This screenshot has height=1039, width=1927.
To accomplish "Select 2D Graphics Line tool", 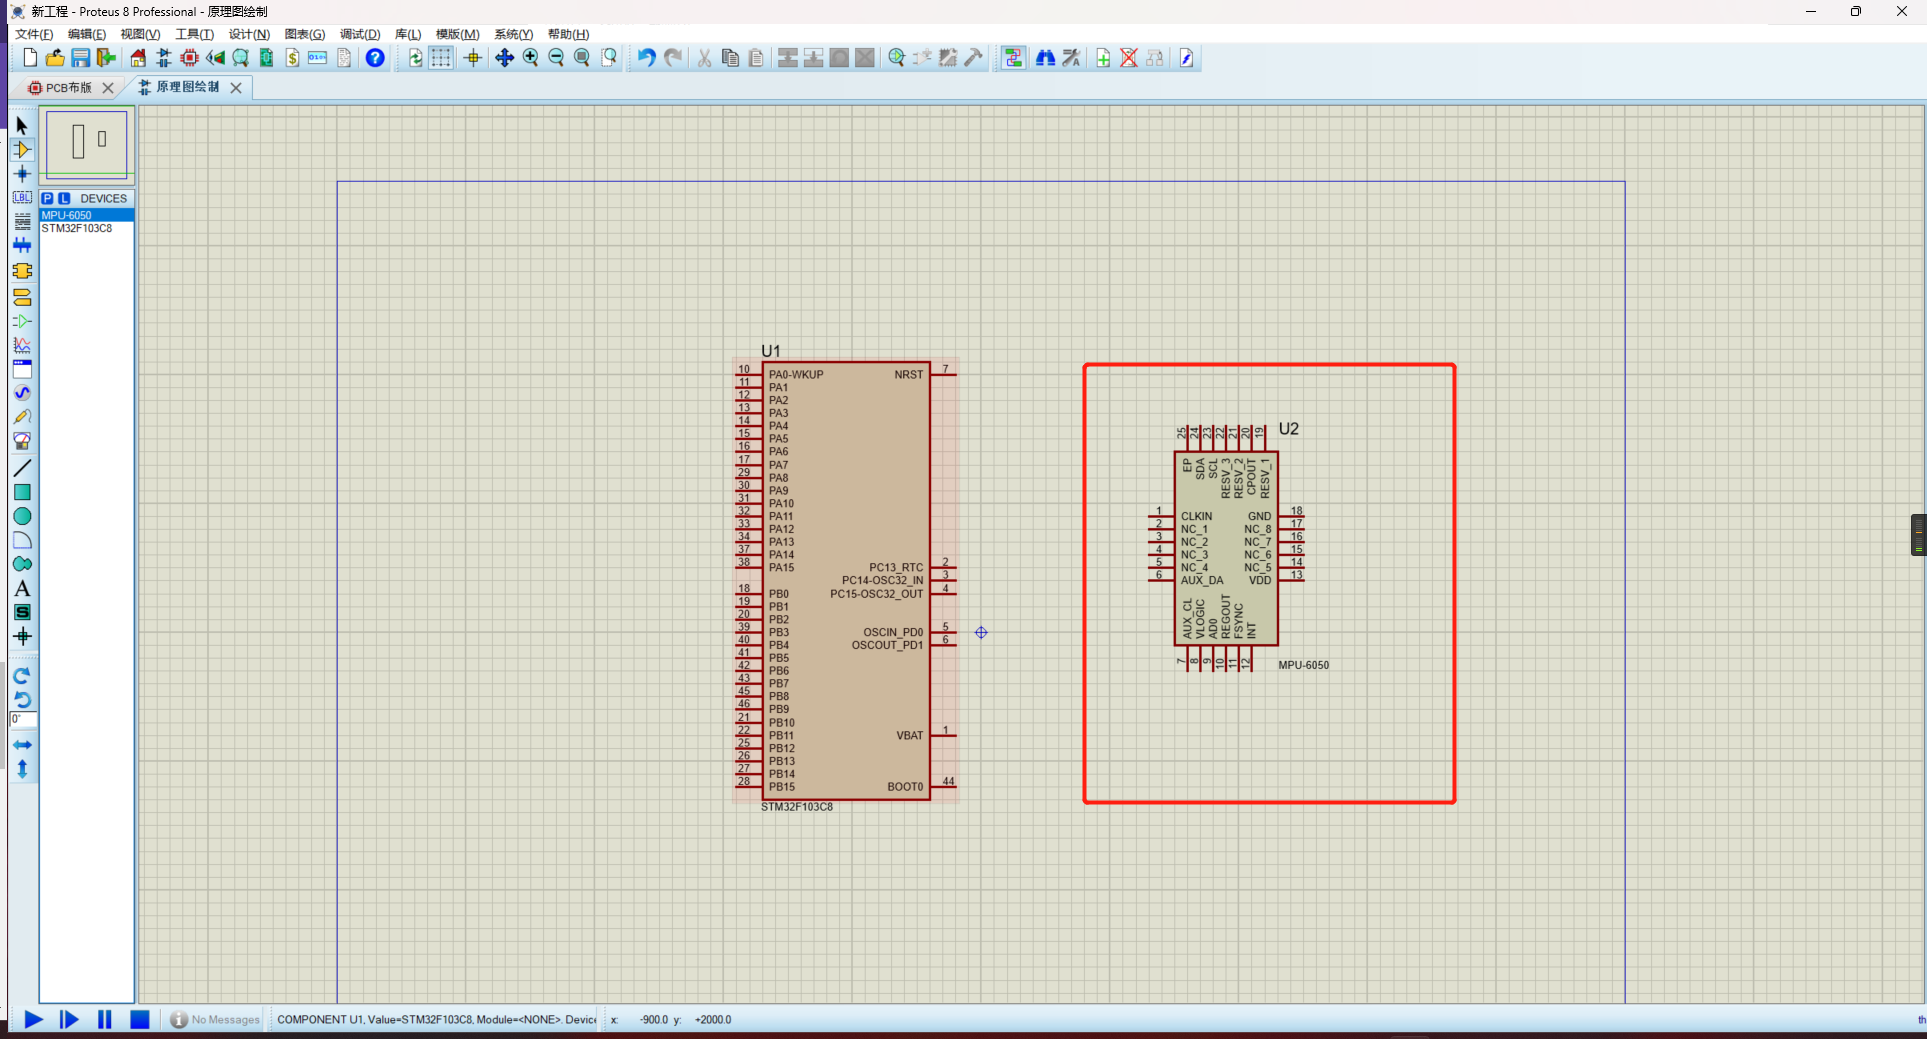I will pos(22,468).
